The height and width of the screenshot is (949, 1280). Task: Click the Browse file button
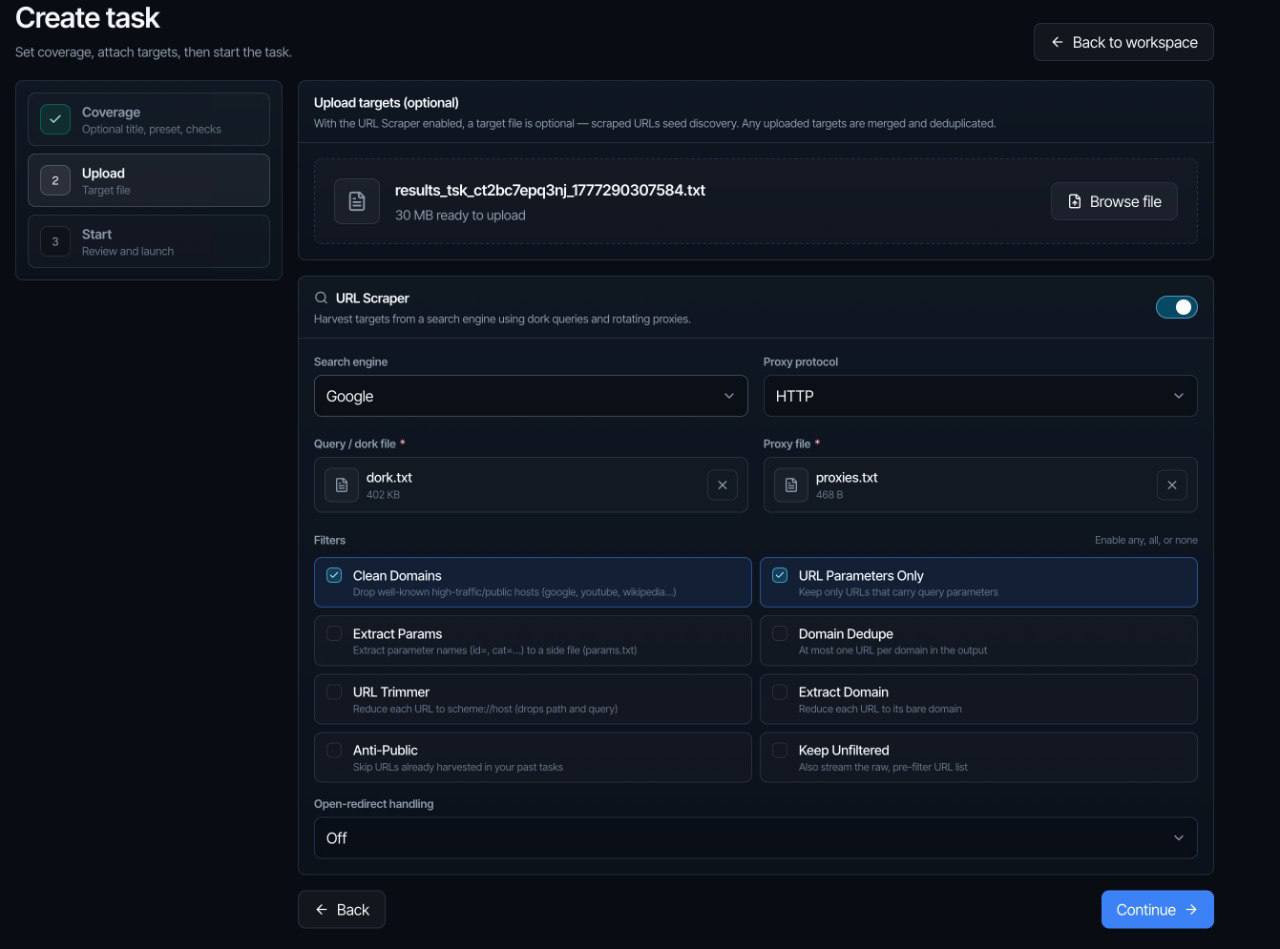pyautogui.click(x=1114, y=201)
